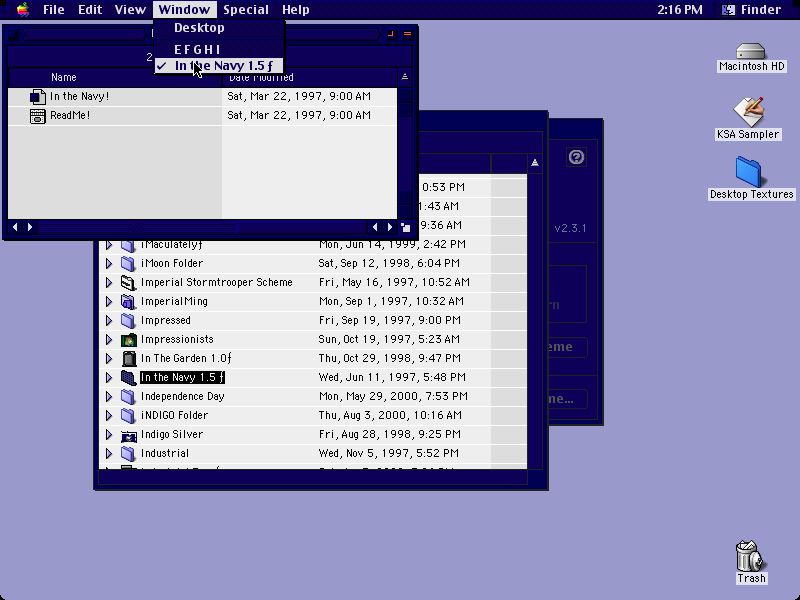Screen dimensions: 800x600
Task: Select the ImperialMing folder icon
Action: pos(129,302)
